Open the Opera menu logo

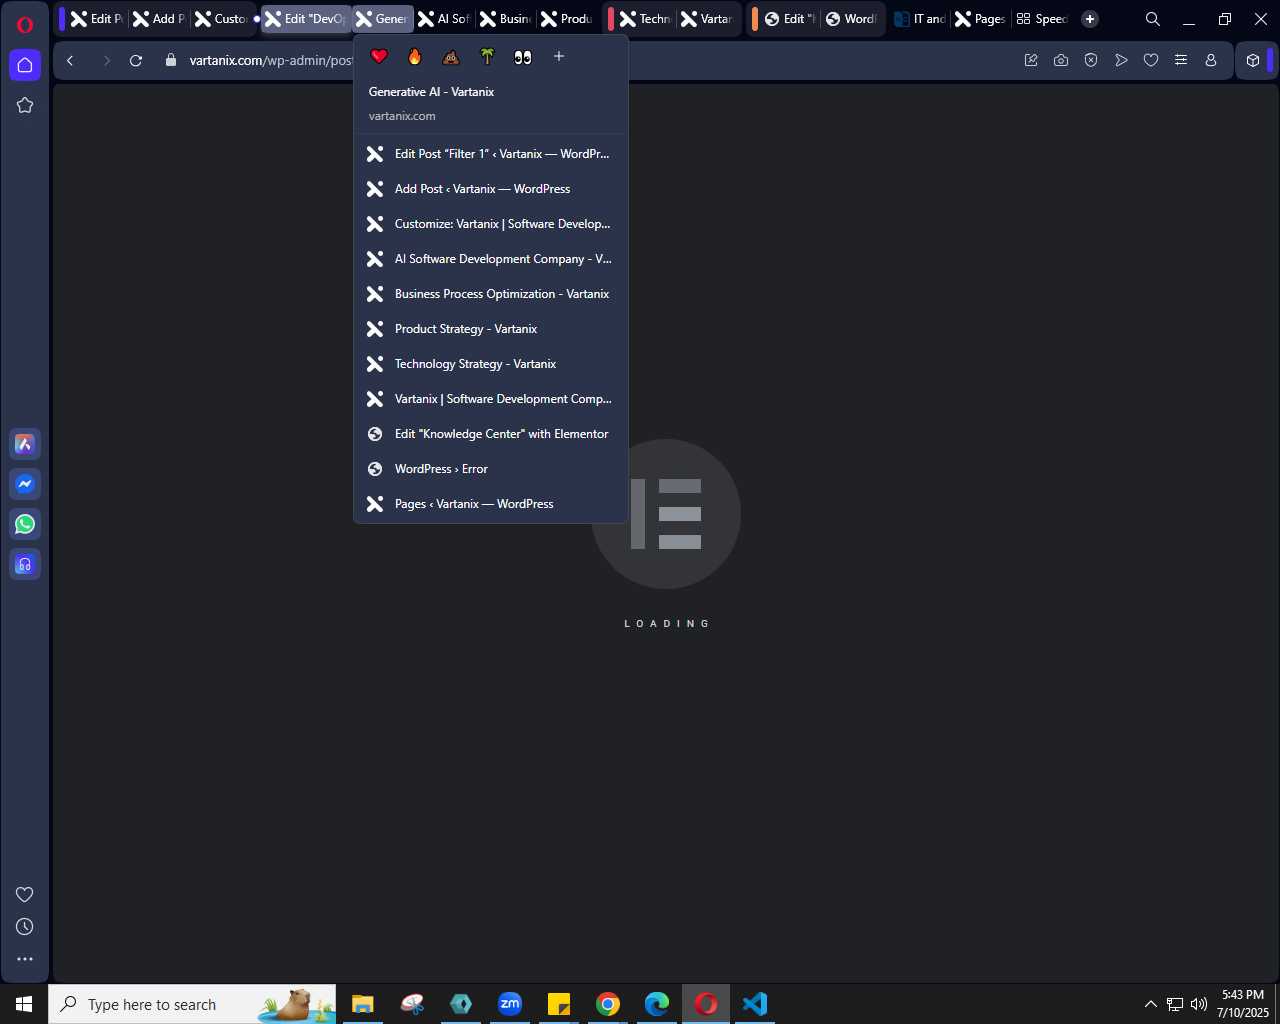25,25
